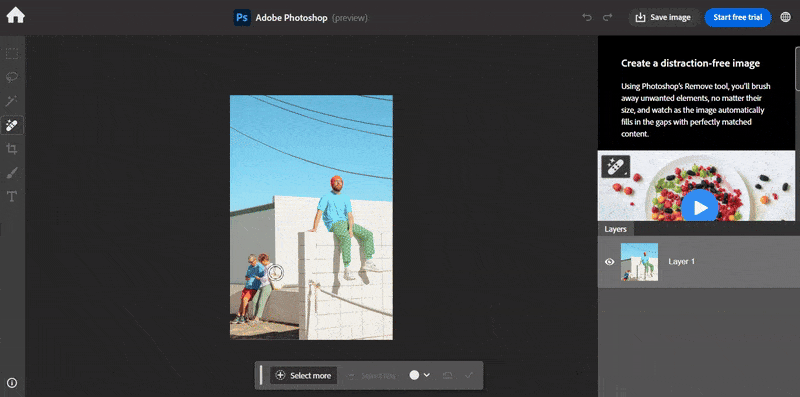The width and height of the screenshot is (800, 397).
Task: Click the drag handle on bottom toolbar
Action: (x=261, y=376)
